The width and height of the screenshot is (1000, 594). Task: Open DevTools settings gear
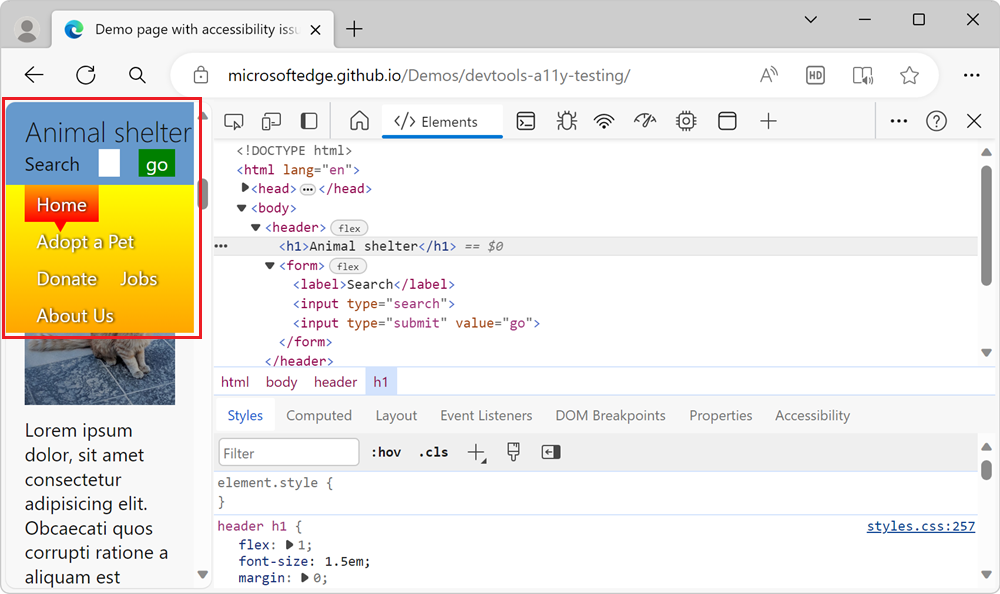click(x=685, y=120)
